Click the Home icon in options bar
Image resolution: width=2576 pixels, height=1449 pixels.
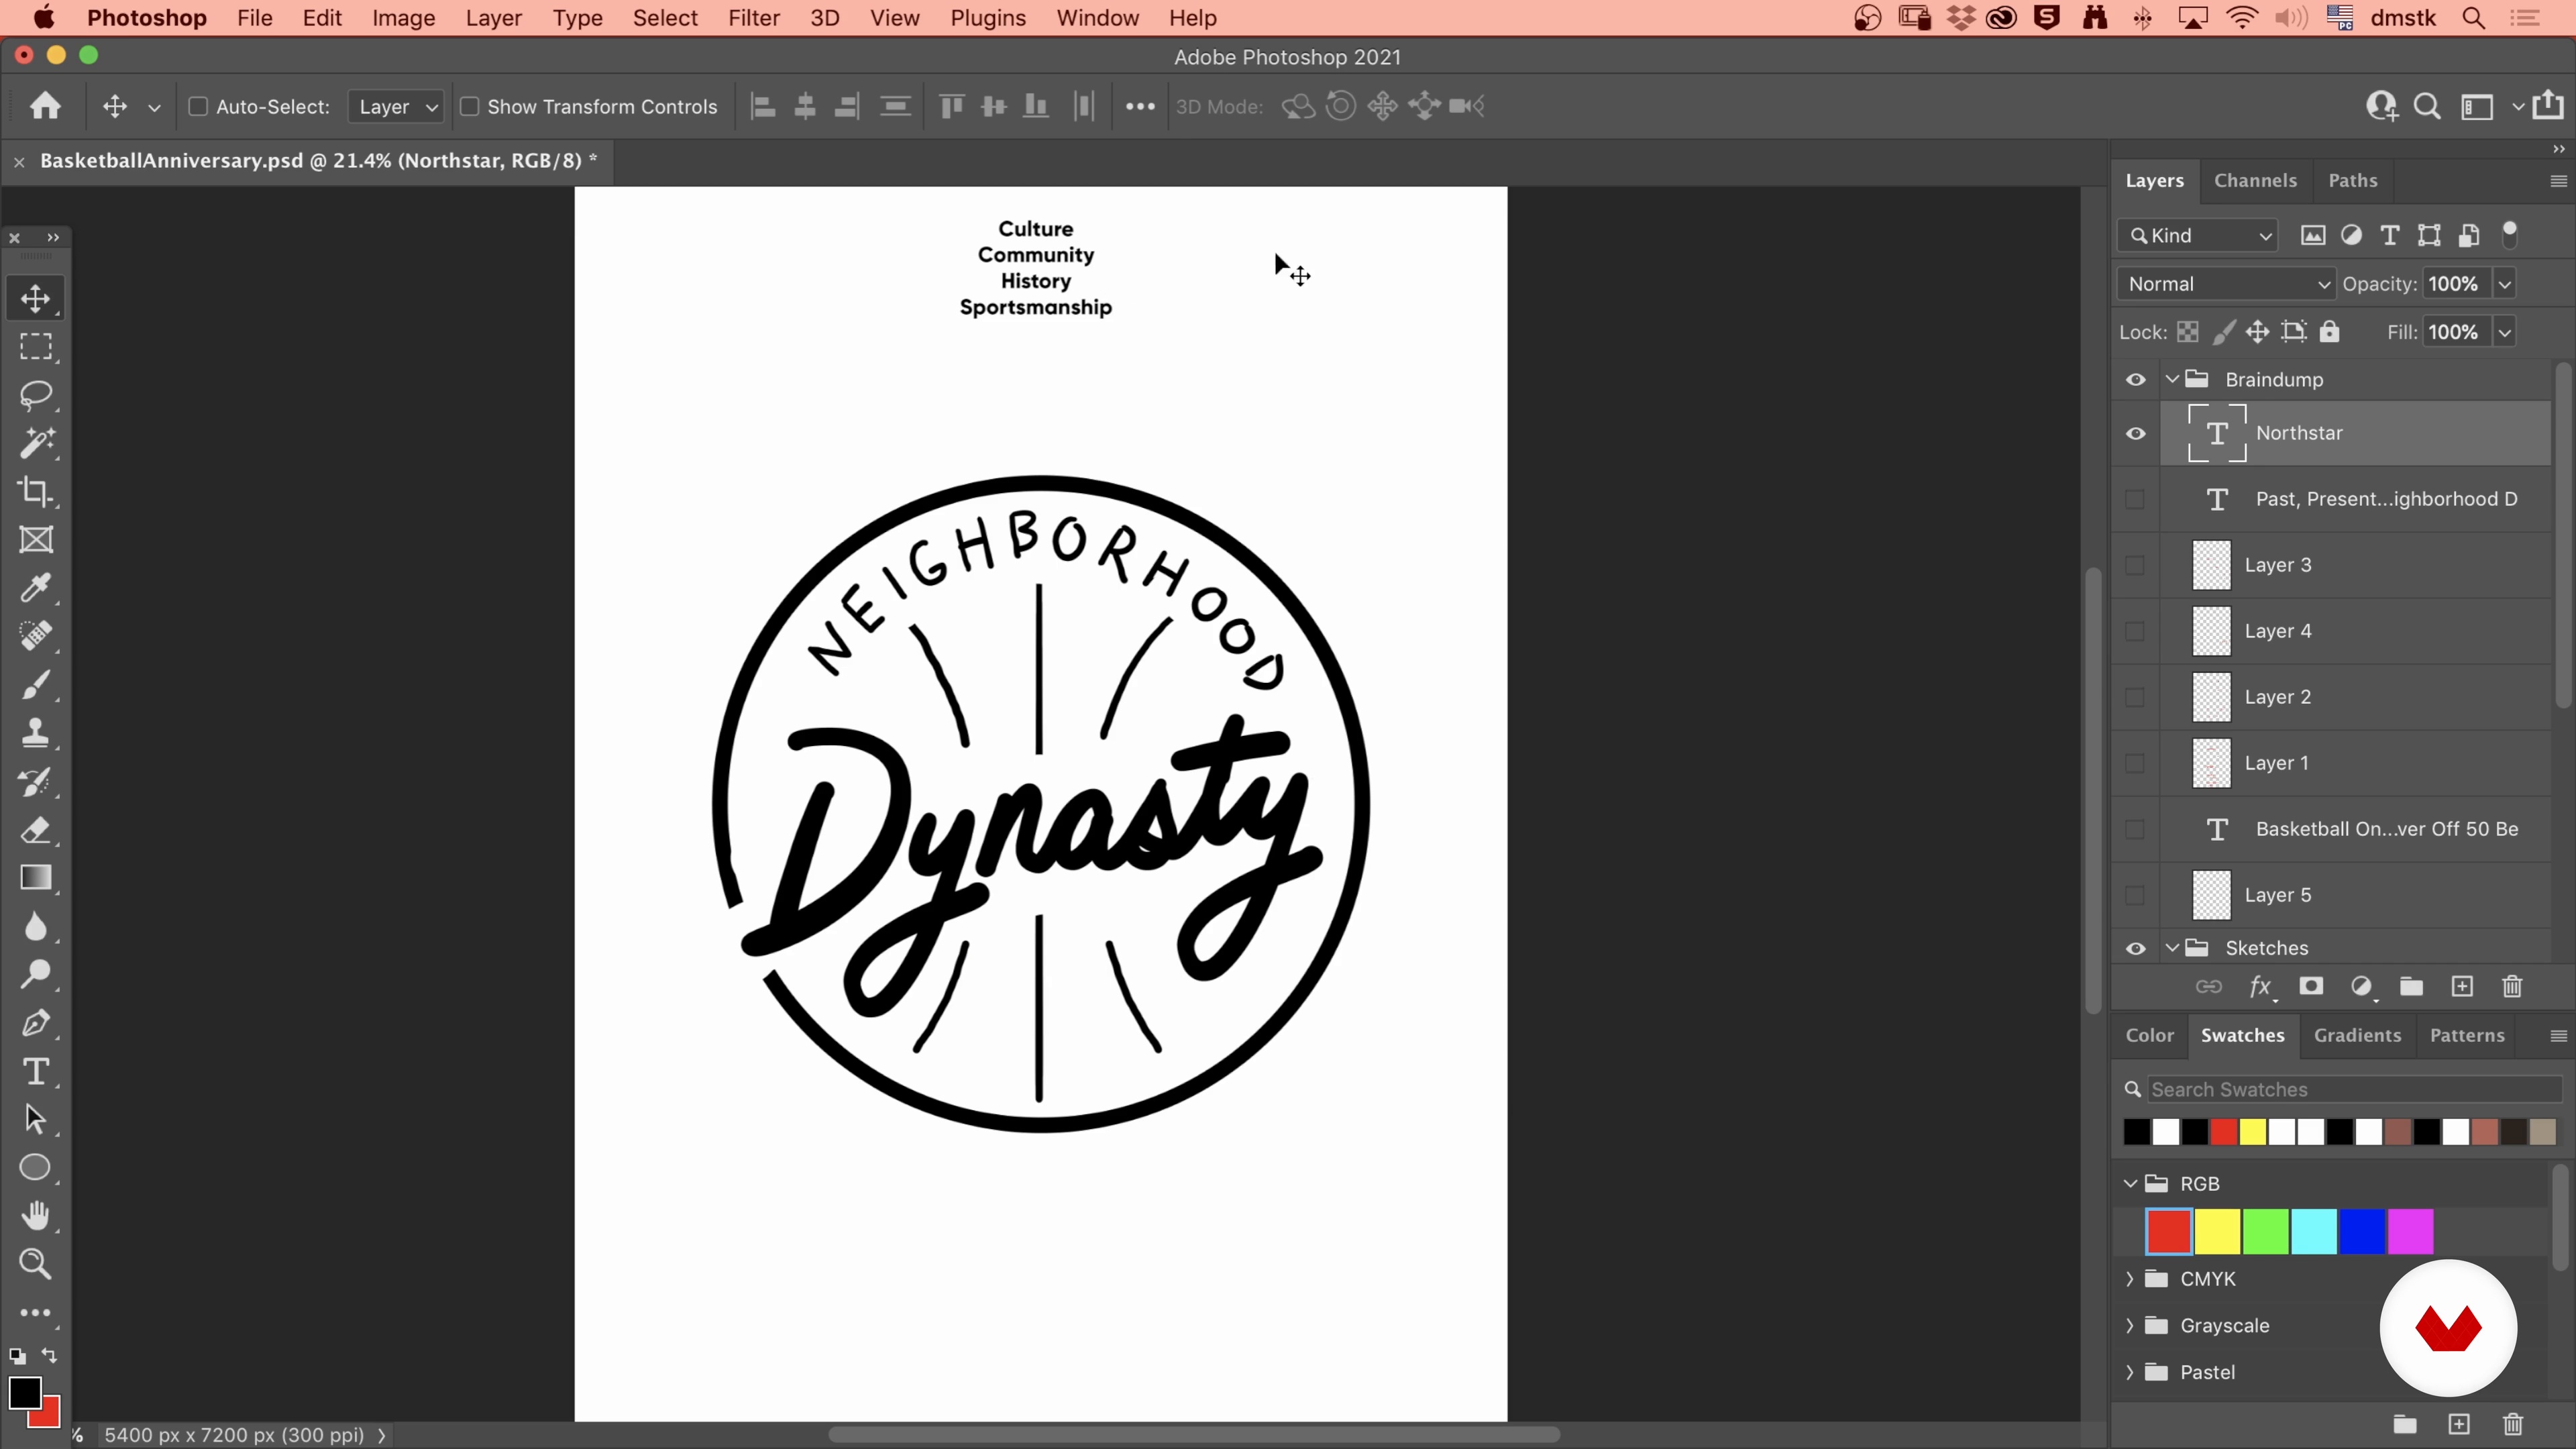[x=45, y=106]
